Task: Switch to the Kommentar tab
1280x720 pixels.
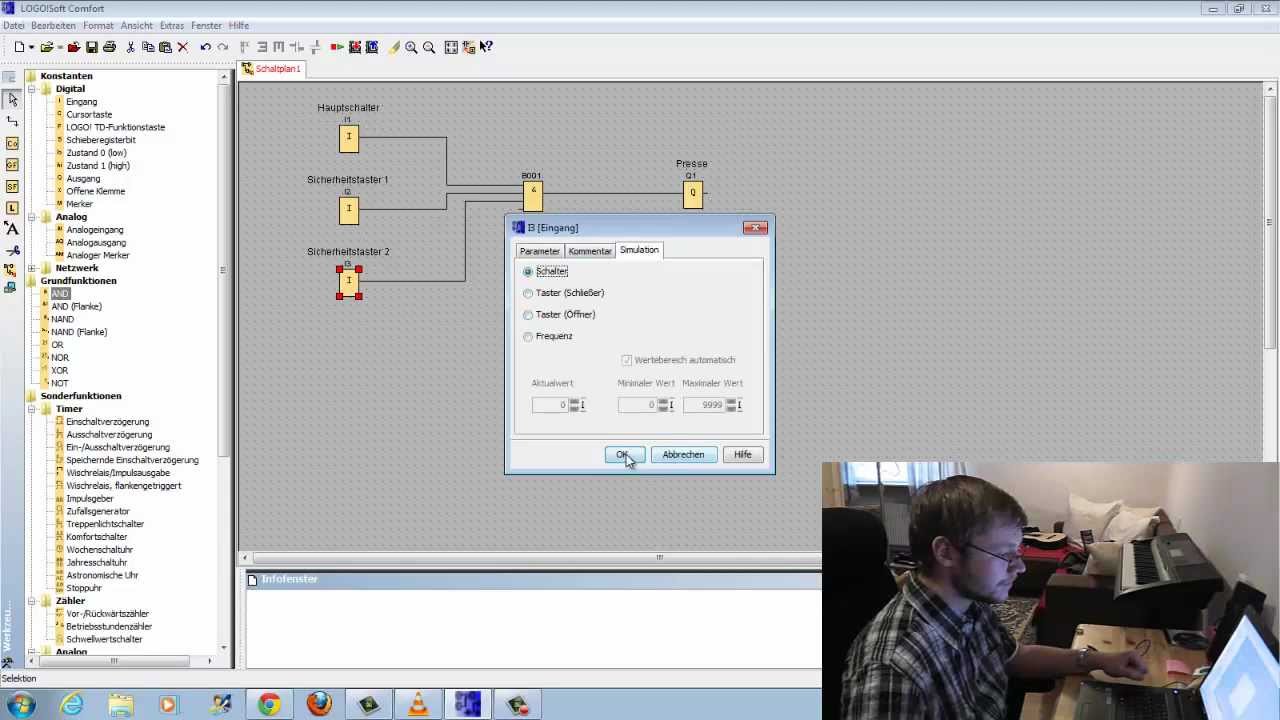Action: click(x=590, y=251)
